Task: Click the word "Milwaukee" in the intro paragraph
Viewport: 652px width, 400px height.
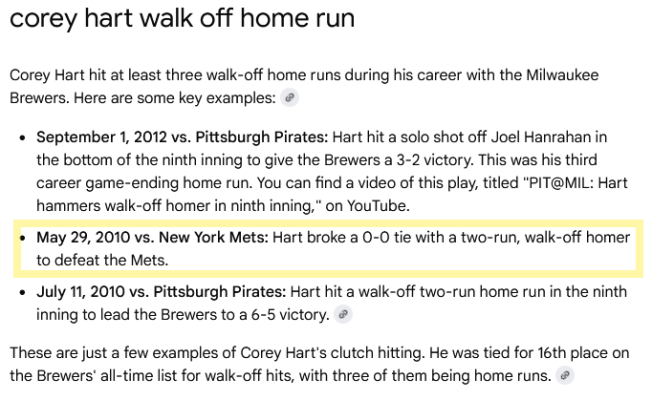Action: point(562,75)
